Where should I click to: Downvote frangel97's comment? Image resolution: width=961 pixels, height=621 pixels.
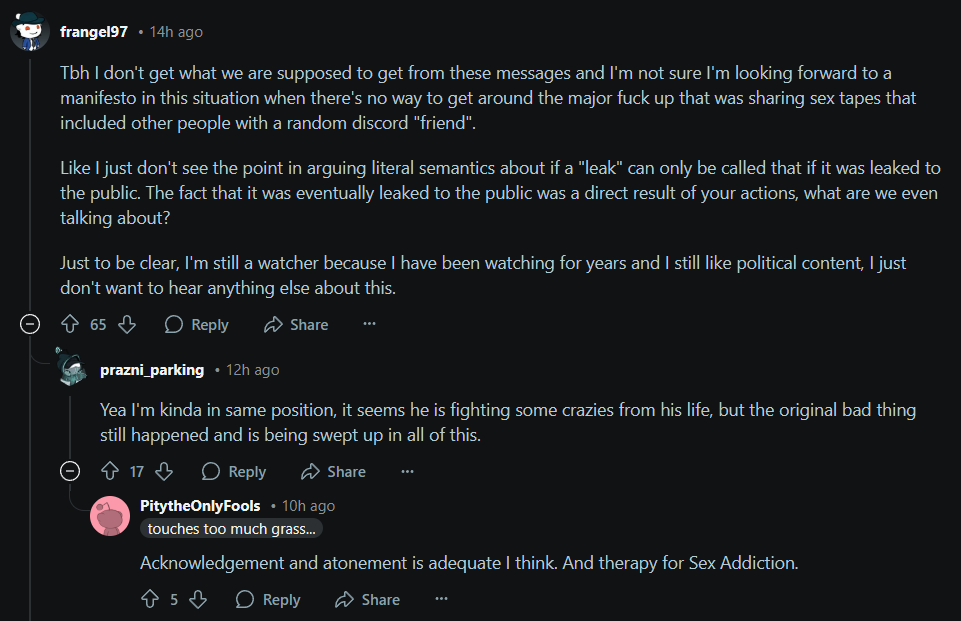pyautogui.click(x=127, y=324)
